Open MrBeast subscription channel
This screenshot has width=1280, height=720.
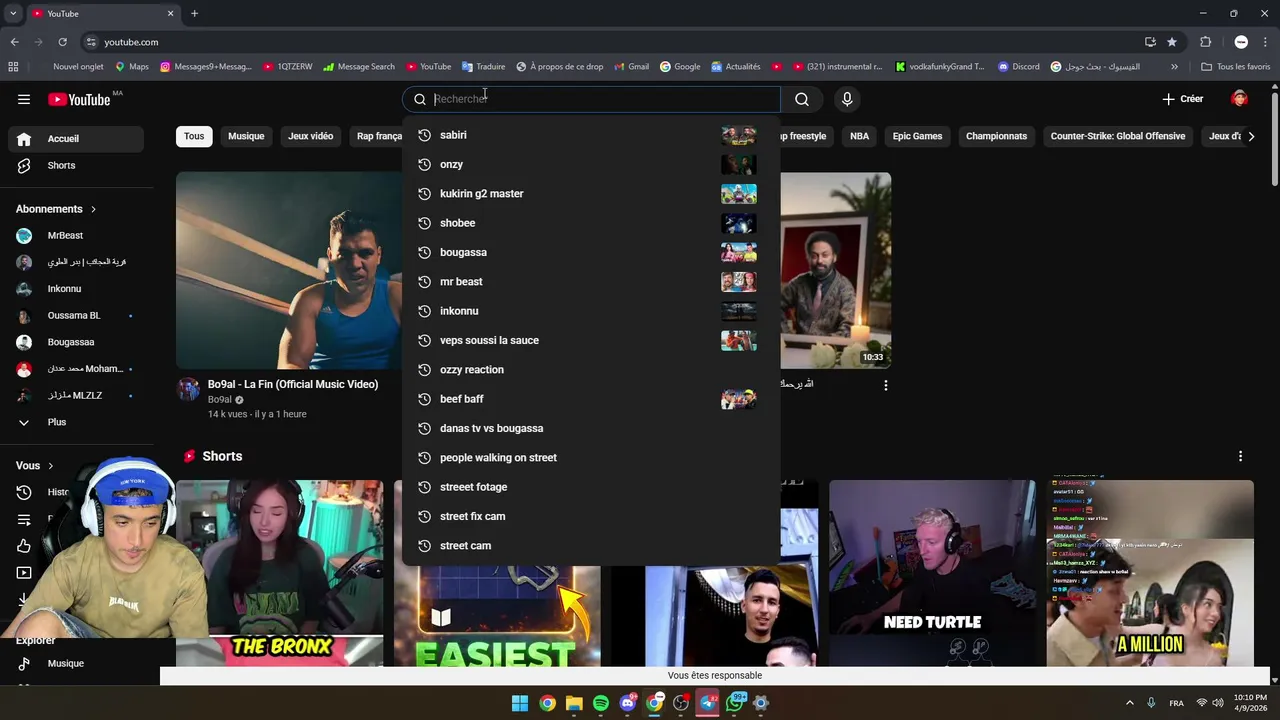(x=76, y=235)
